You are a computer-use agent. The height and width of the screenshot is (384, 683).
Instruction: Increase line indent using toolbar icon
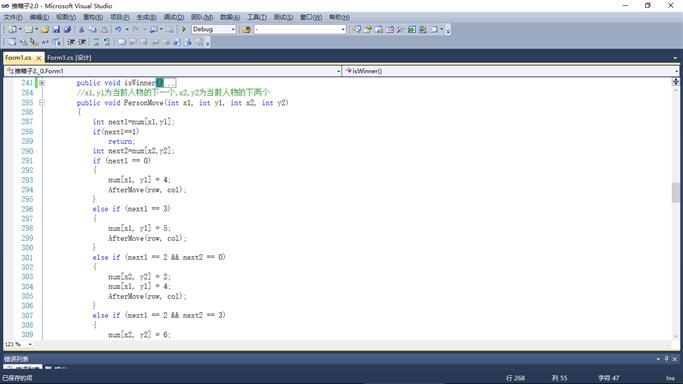tap(82, 42)
